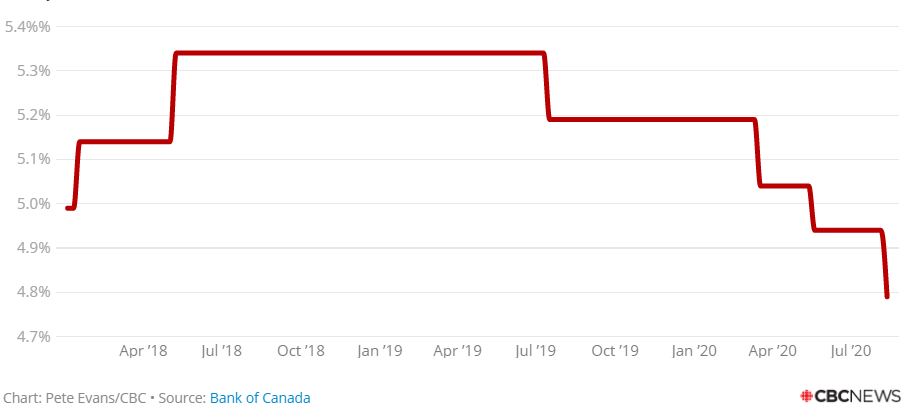The height and width of the screenshot is (415, 912).
Task: Click the Jul '18 axis label
Action: click(221, 351)
